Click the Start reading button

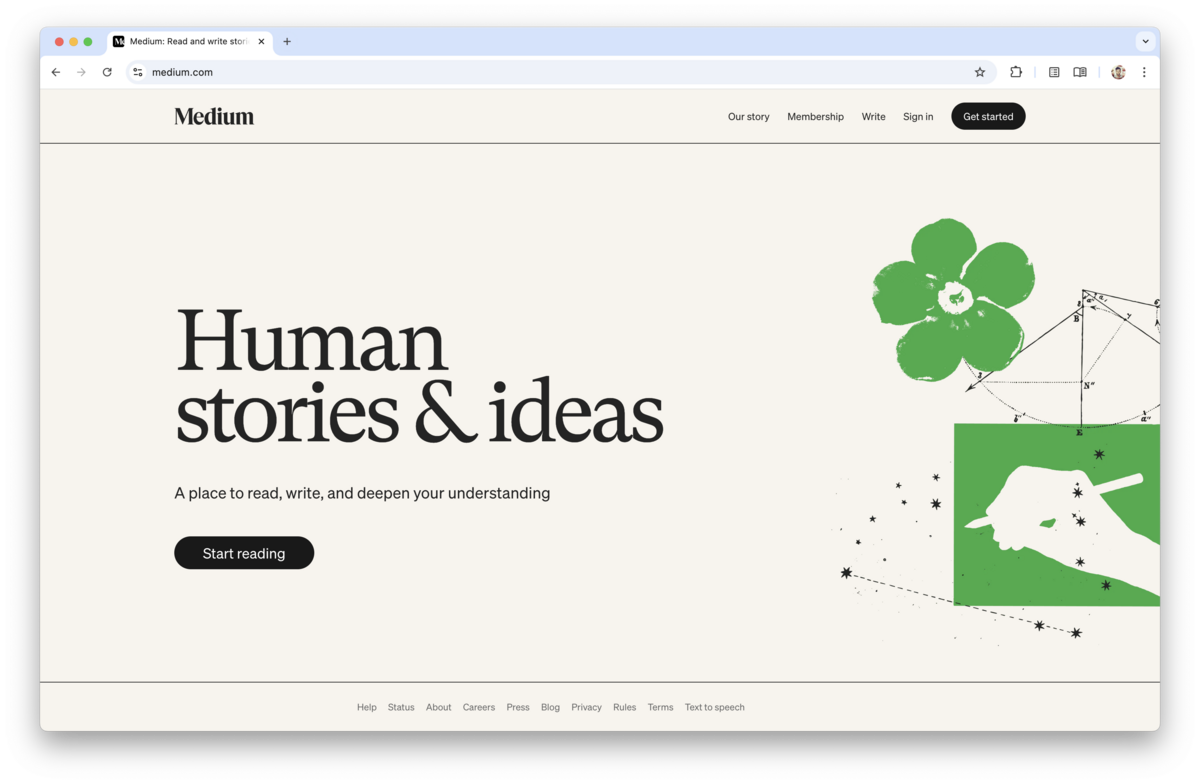(x=244, y=553)
